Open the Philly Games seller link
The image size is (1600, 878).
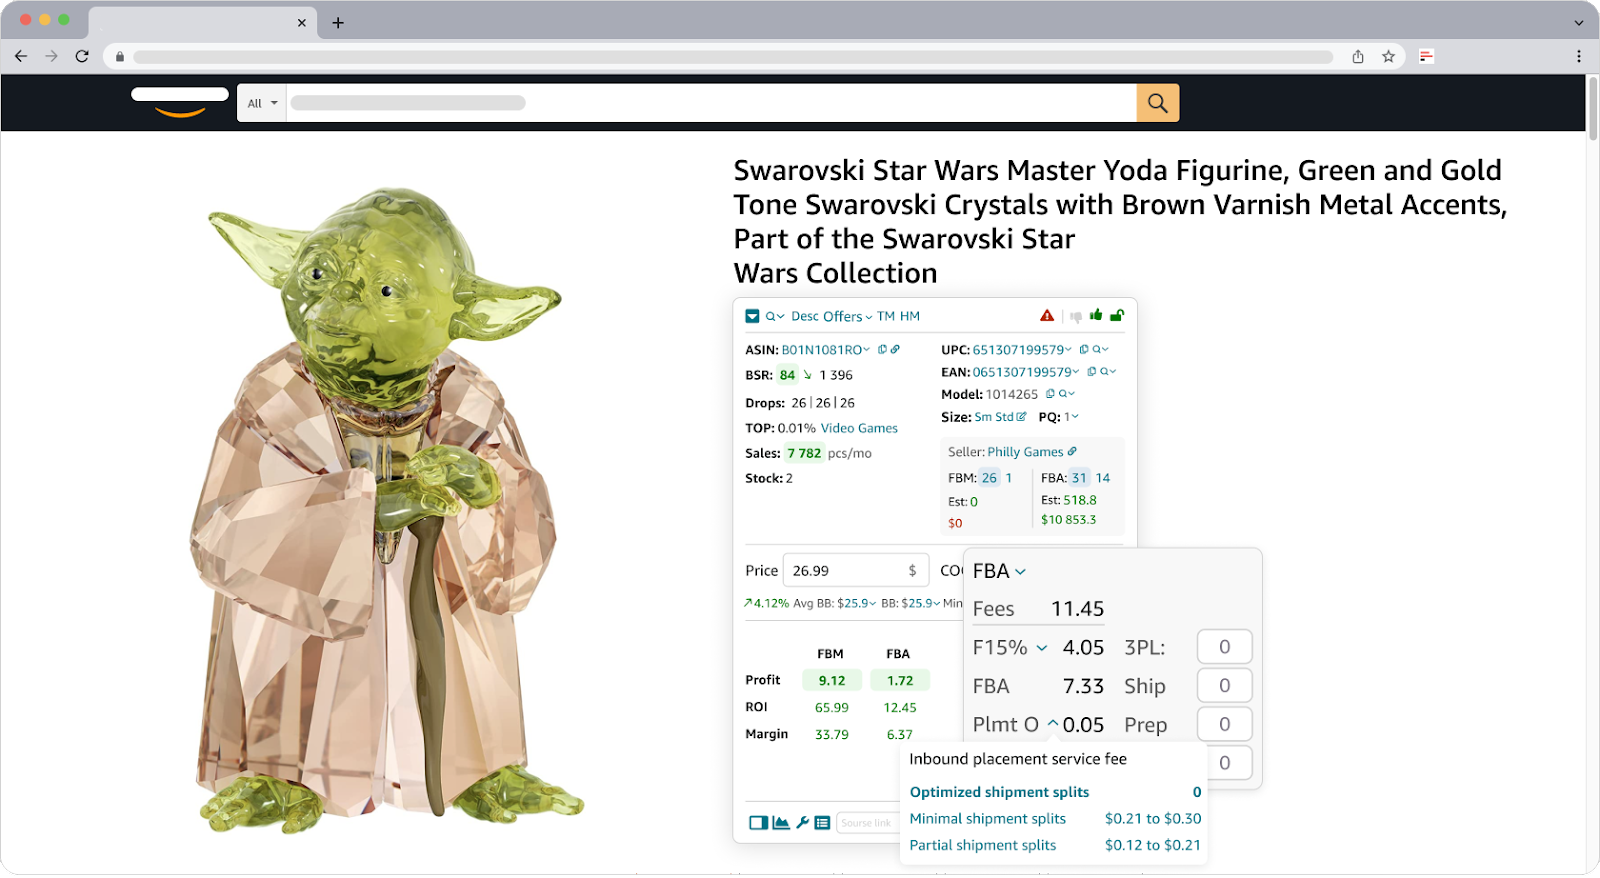(x=1025, y=452)
